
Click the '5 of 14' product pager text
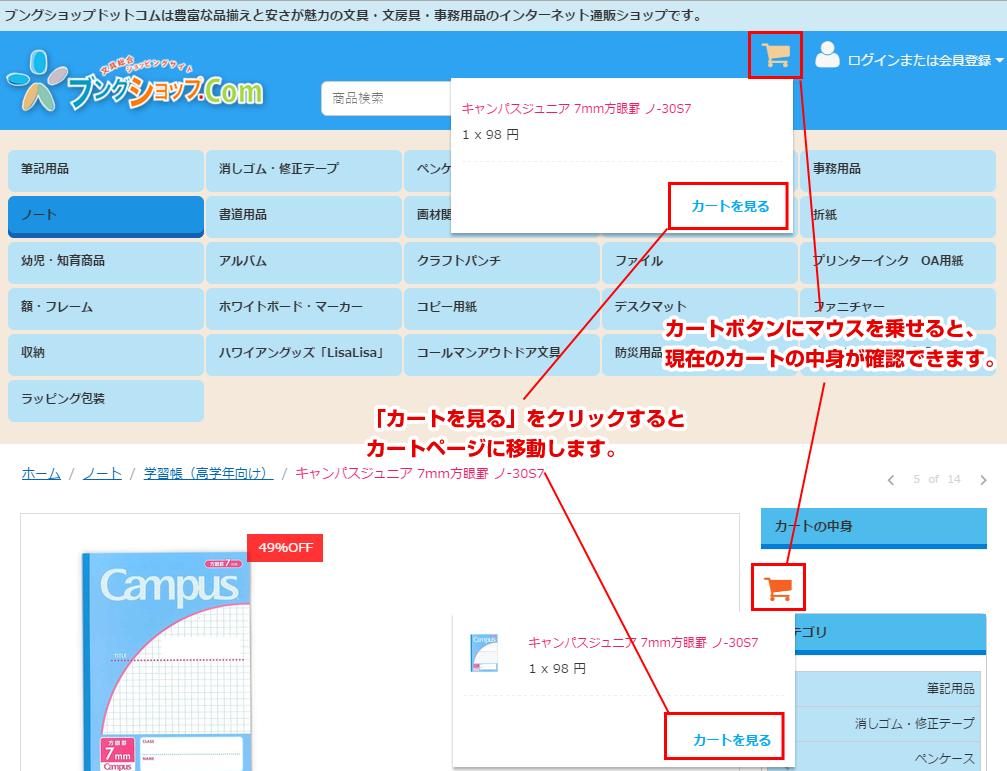[937, 480]
